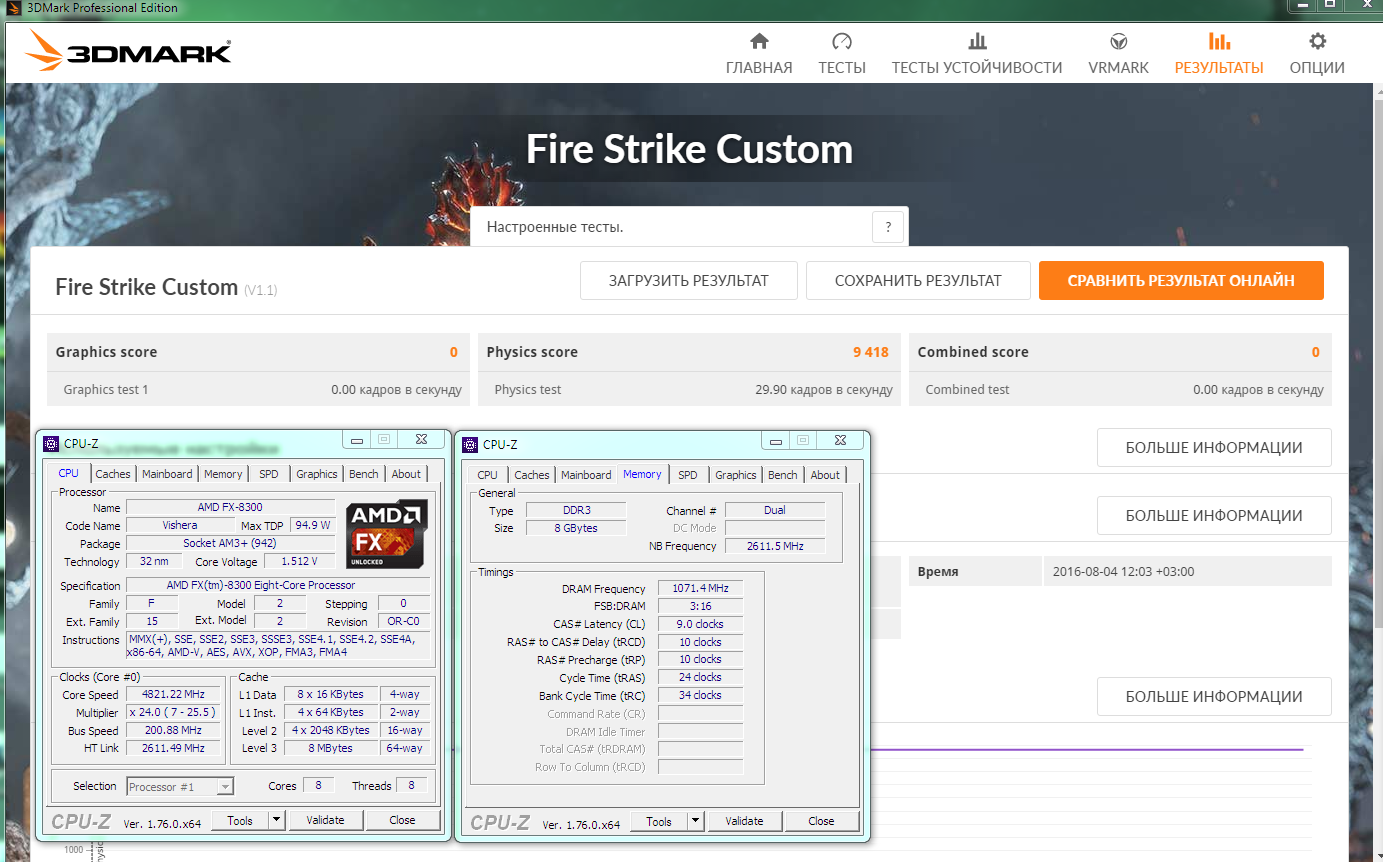This screenshot has height=862, width=1383.
Task: Open SPD tab in CPU-Z CPU window
Action: 269,474
